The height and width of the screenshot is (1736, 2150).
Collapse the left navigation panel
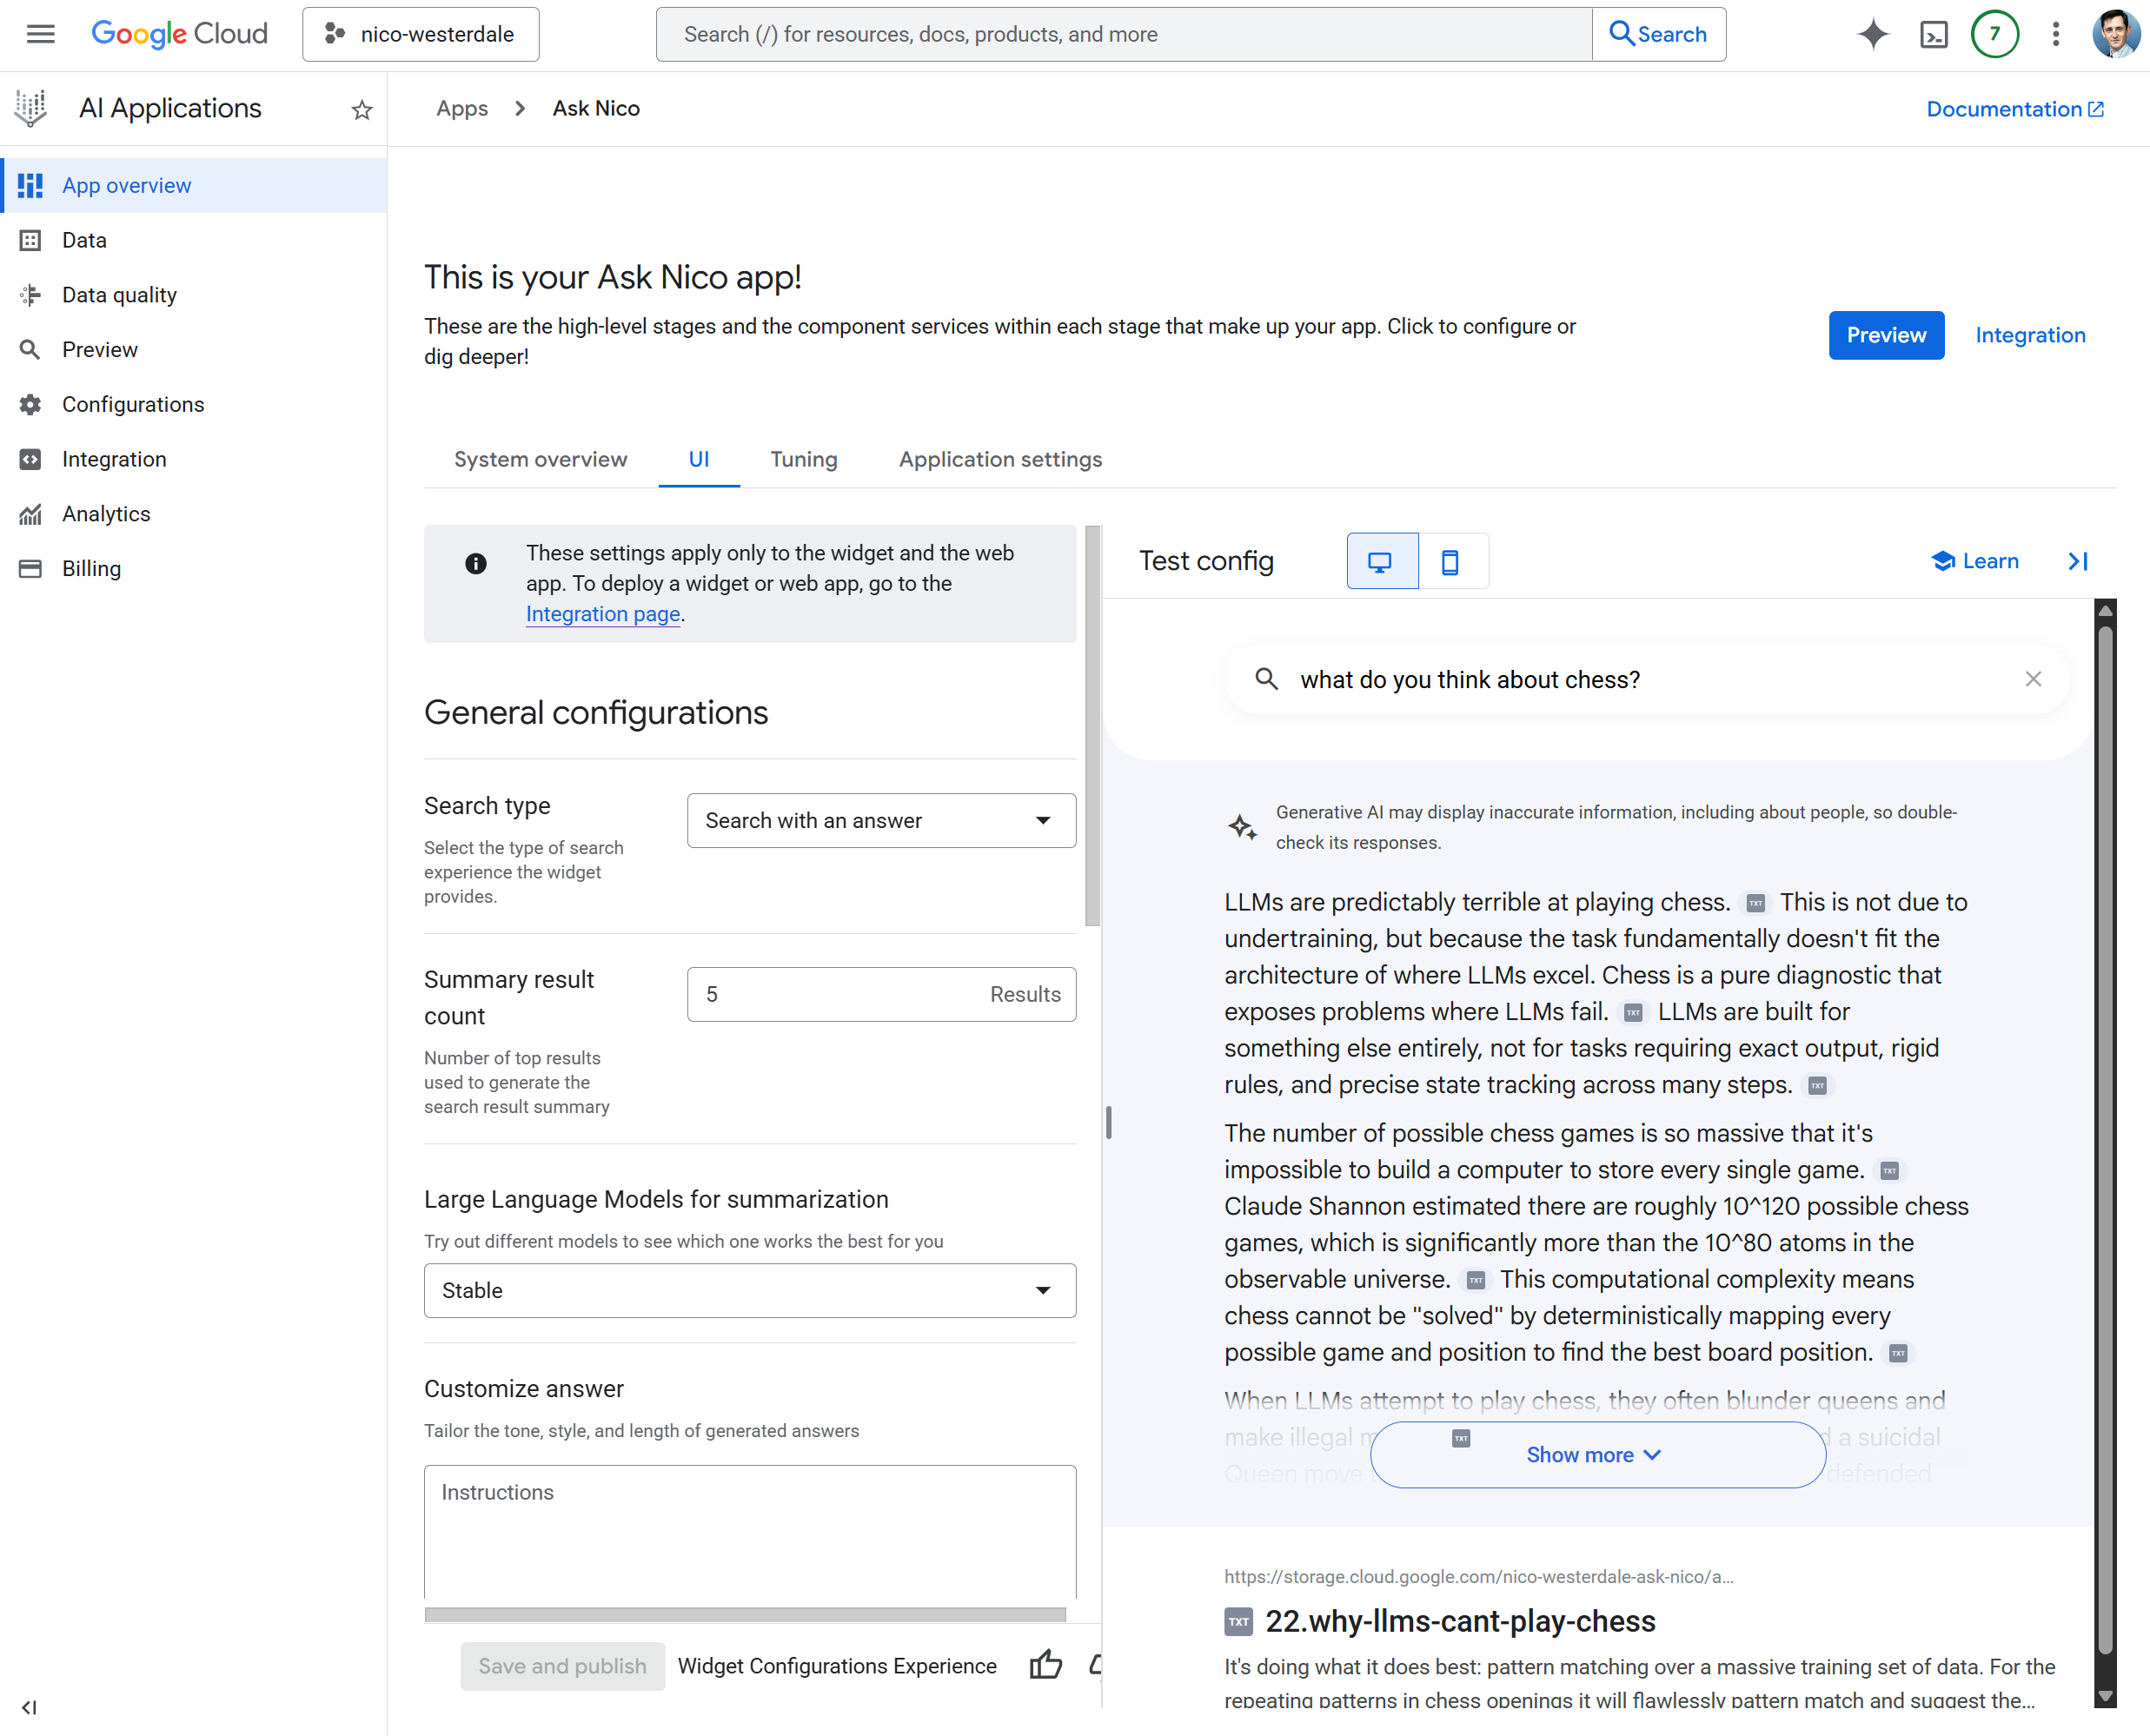tap(30, 1707)
